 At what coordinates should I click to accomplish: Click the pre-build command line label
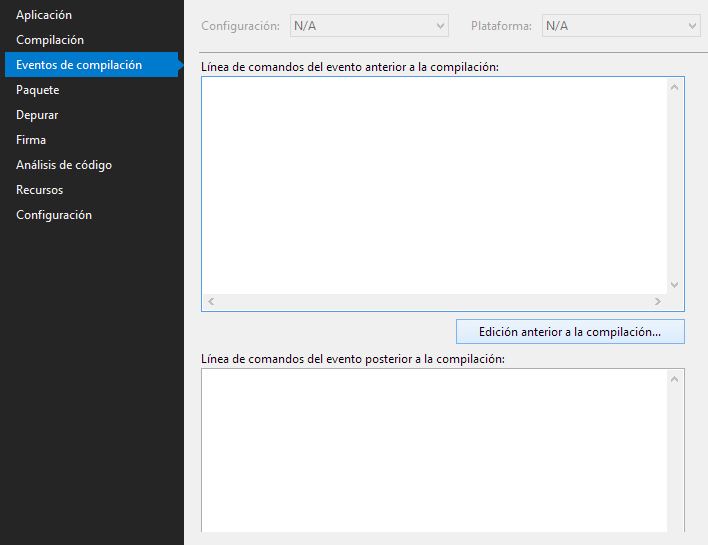[350, 67]
